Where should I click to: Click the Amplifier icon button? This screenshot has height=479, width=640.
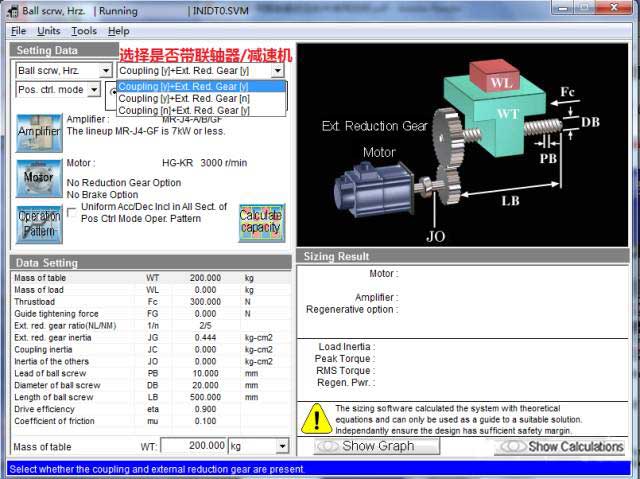click(x=39, y=132)
